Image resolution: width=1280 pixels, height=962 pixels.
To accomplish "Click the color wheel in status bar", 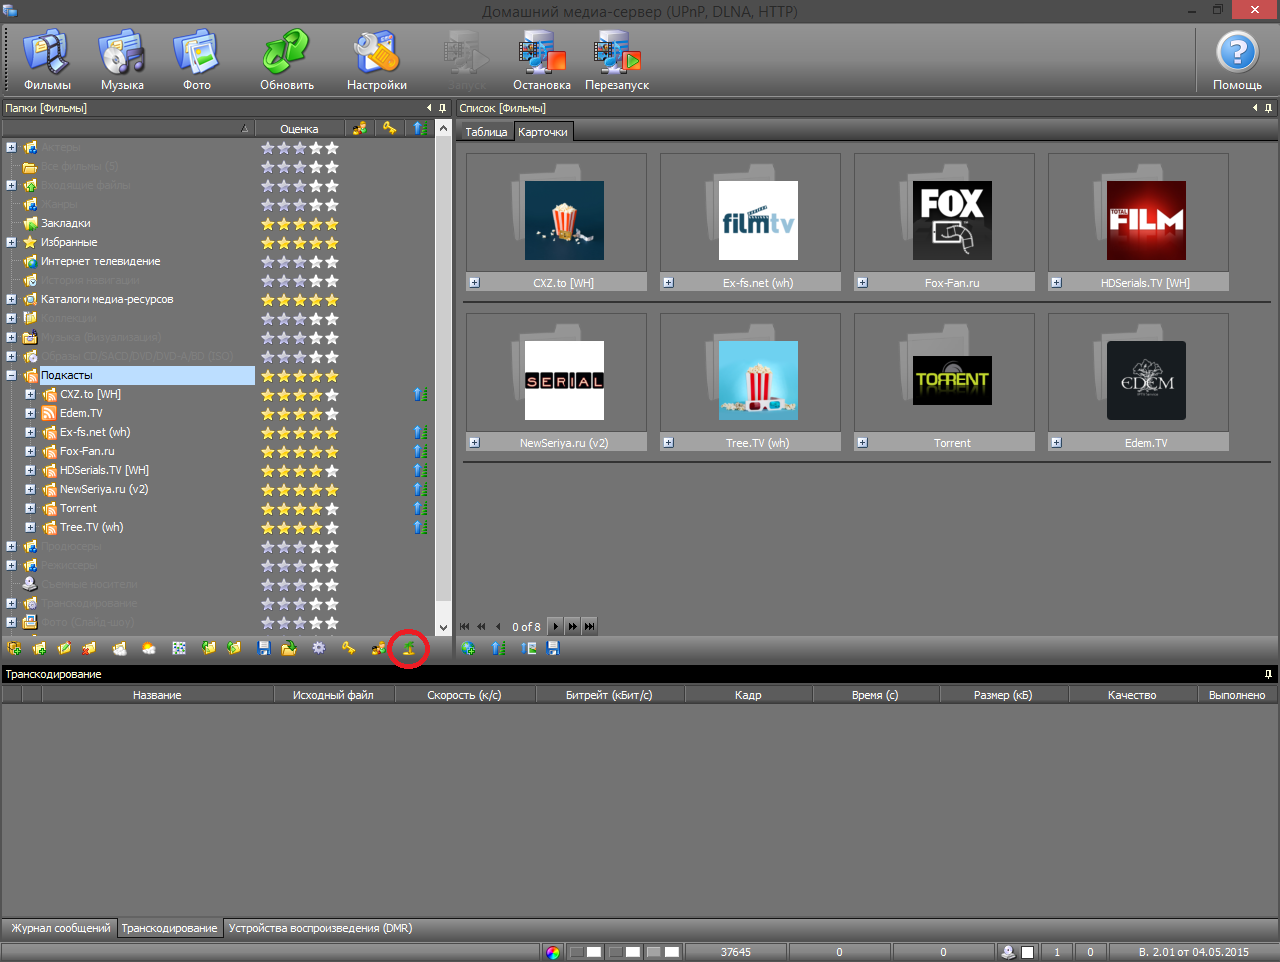I will click(x=553, y=952).
